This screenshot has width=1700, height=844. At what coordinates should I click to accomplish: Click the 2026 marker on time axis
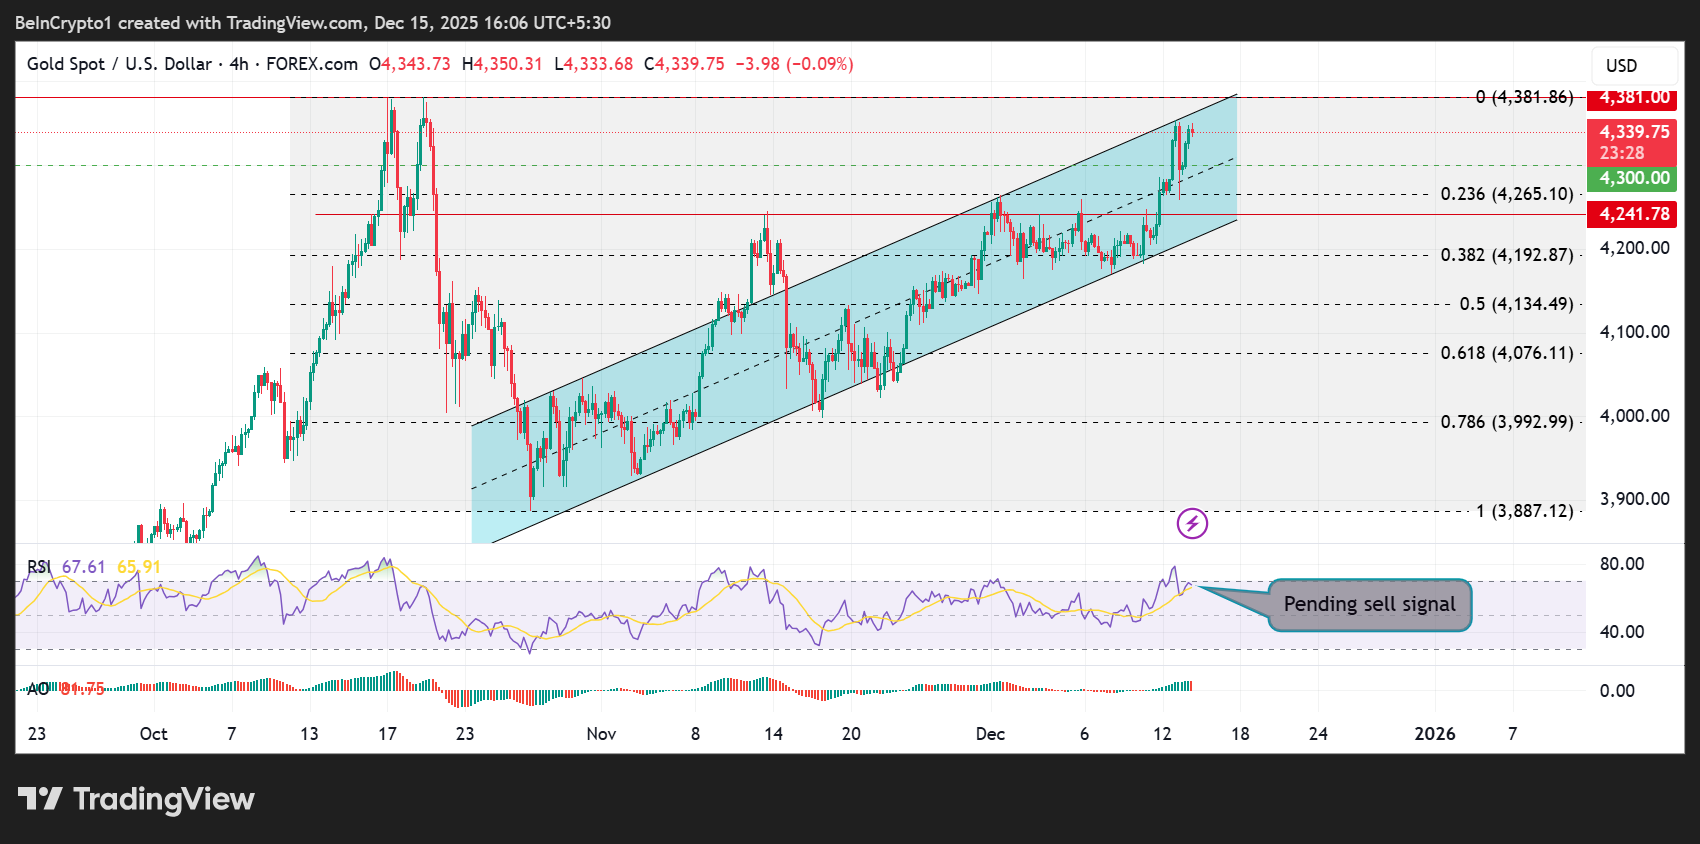(1434, 734)
